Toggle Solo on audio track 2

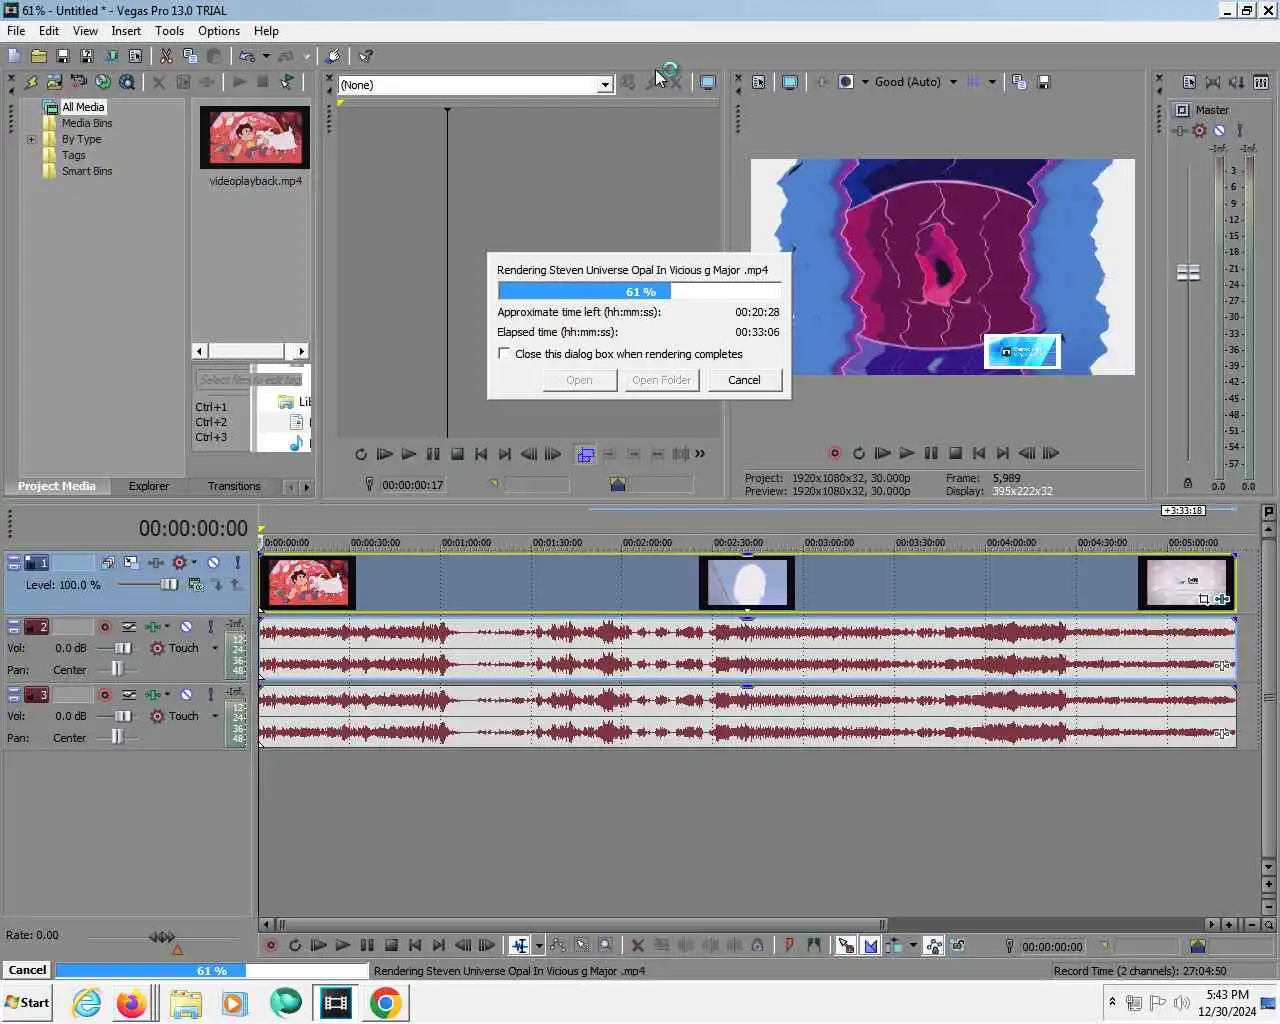tap(210, 626)
